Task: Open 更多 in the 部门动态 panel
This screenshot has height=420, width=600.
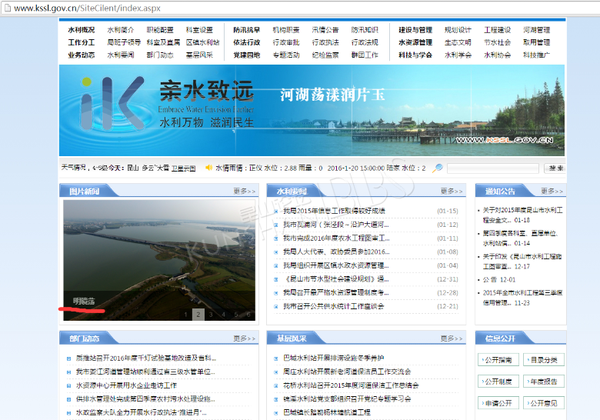Action: [x=244, y=339]
